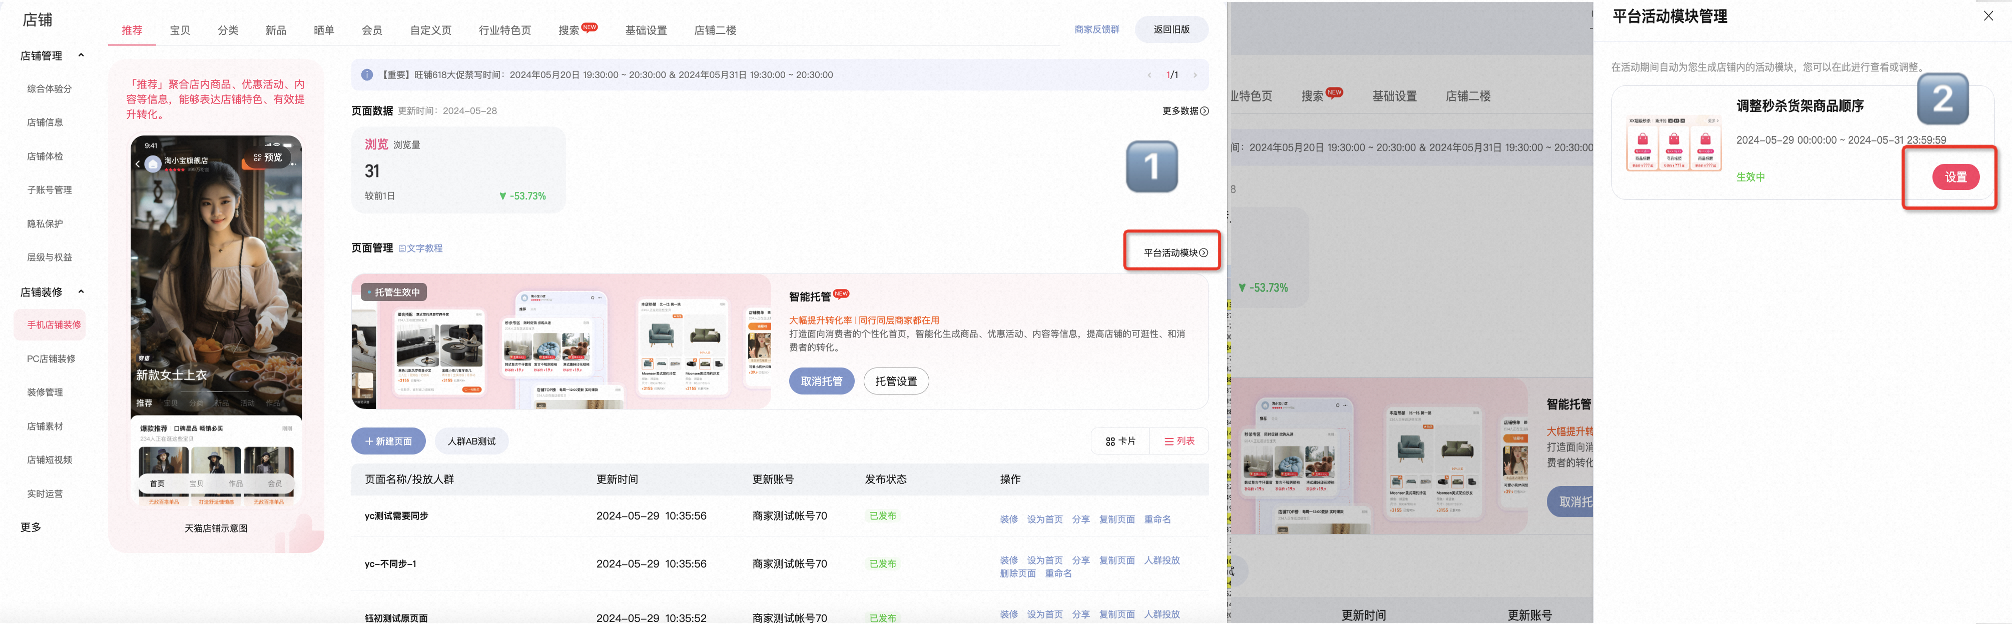Collapse the 店铺装修 sidebar section
This screenshot has width=2012, height=624.
pyautogui.click(x=81, y=292)
